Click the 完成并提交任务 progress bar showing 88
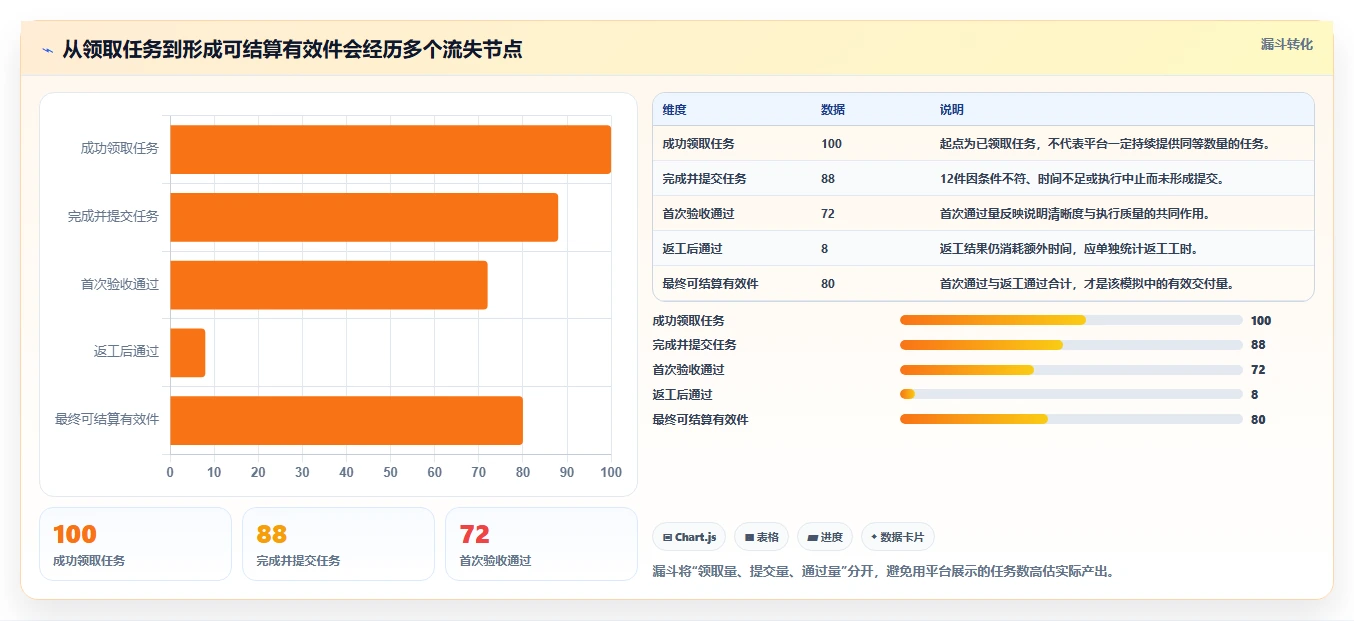 click(x=1071, y=345)
